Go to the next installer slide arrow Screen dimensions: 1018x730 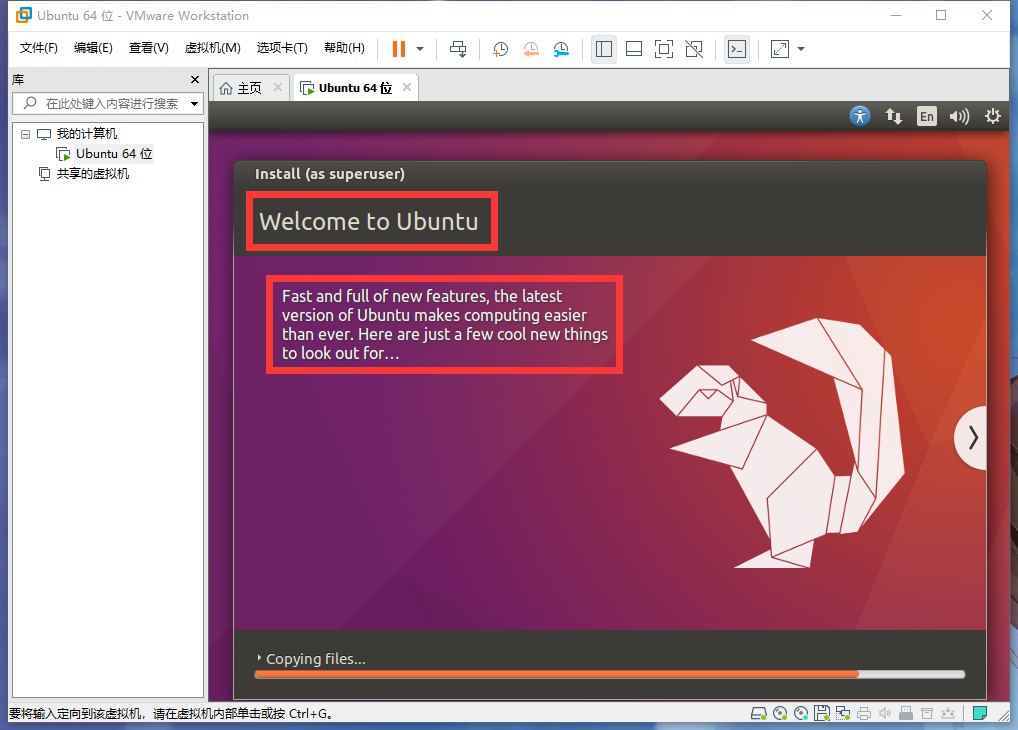pyautogui.click(x=972, y=438)
